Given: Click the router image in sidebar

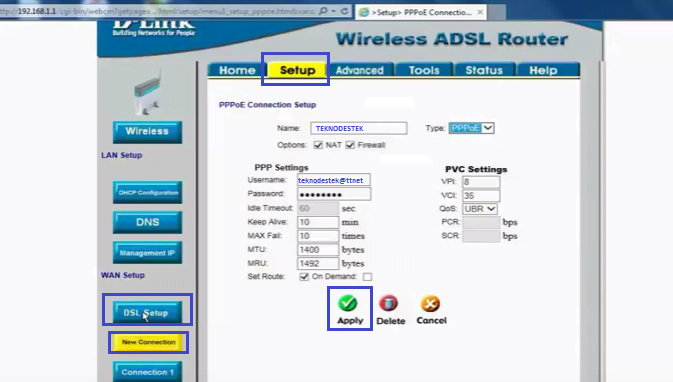Looking at the screenshot, I should (x=148, y=93).
